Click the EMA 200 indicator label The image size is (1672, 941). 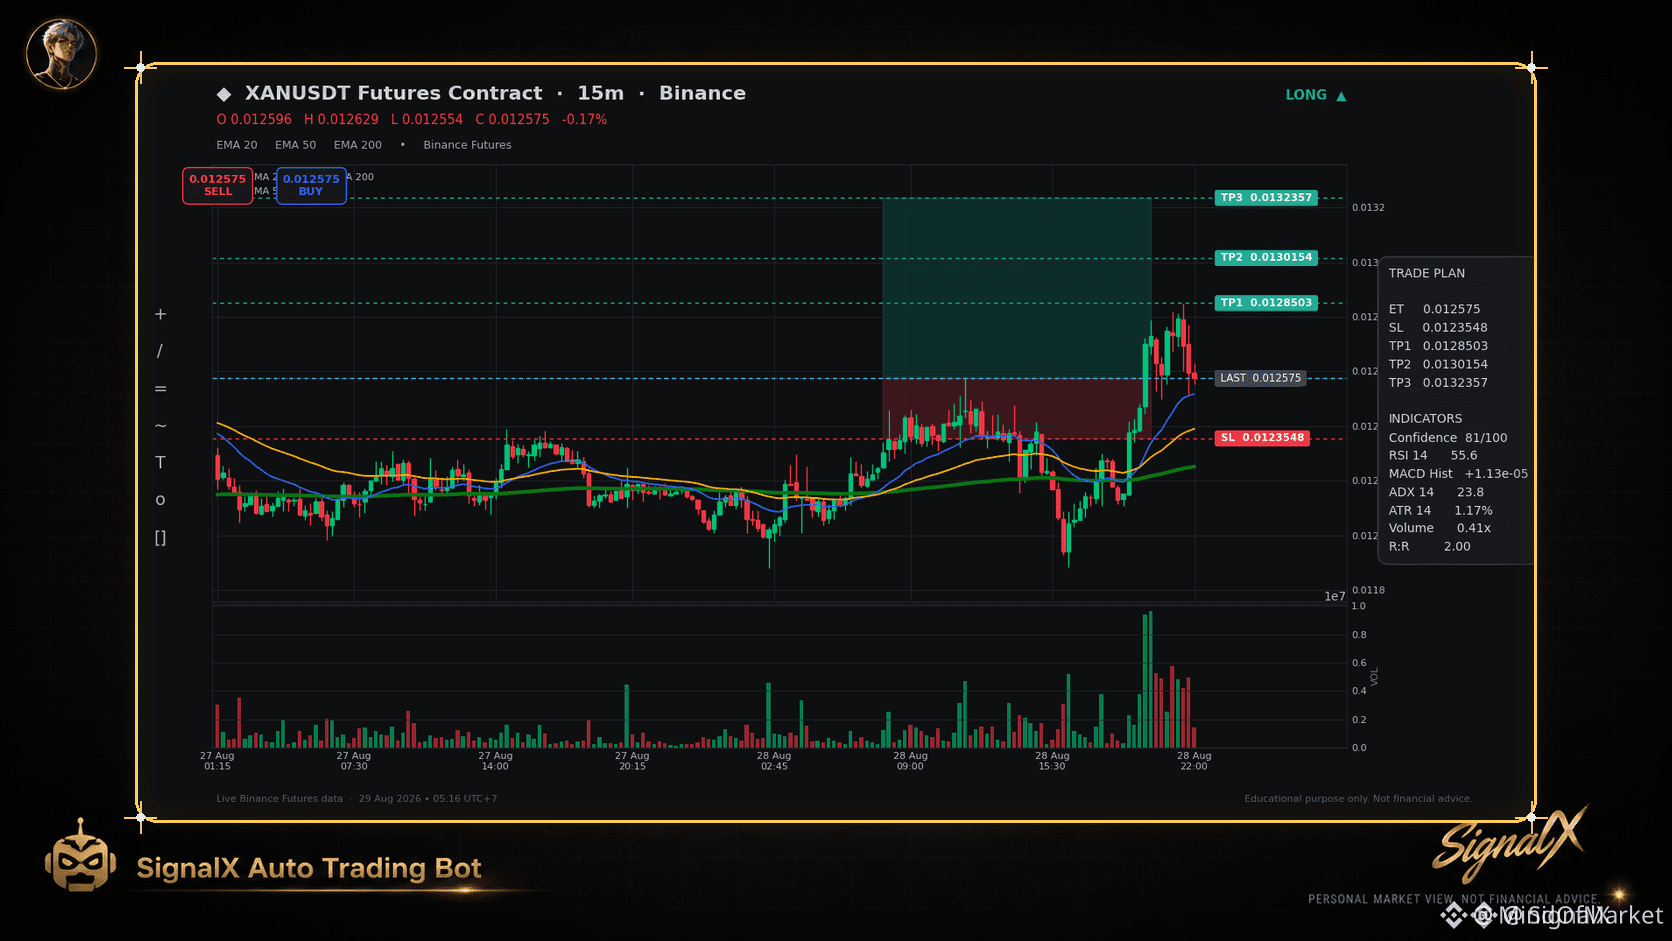358,145
